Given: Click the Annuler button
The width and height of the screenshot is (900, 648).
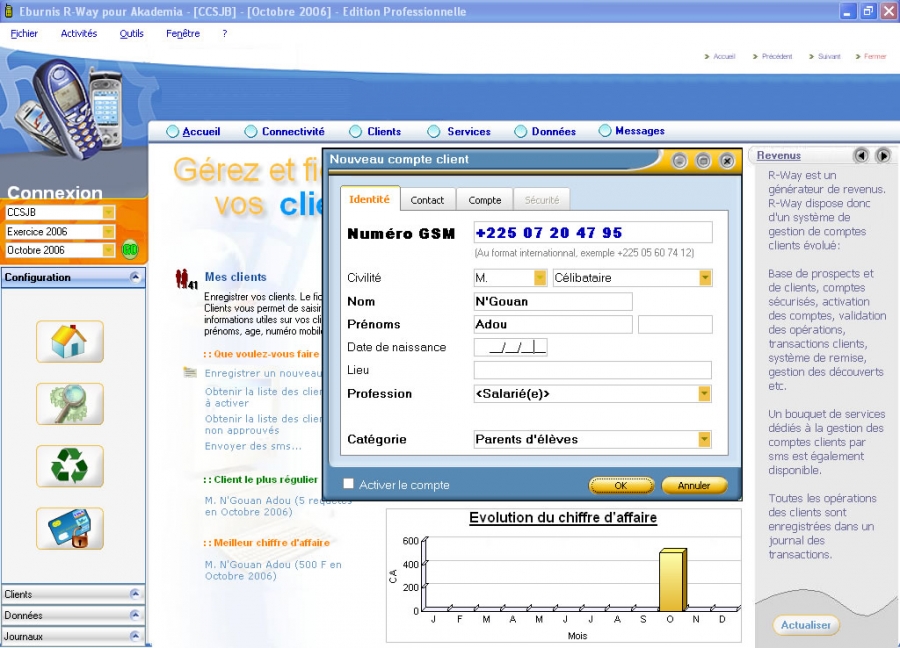Looking at the screenshot, I should pyautogui.click(x=694, y=486).
